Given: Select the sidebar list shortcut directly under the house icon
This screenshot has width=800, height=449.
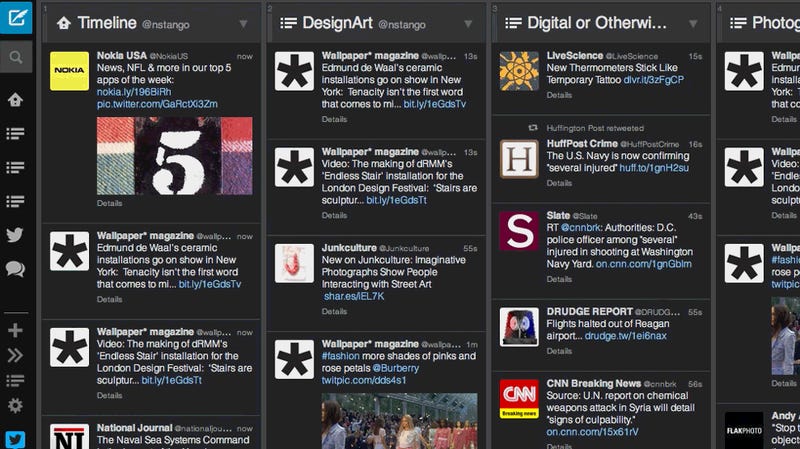Looking at the screenshot, I should (x=15, y=134).
